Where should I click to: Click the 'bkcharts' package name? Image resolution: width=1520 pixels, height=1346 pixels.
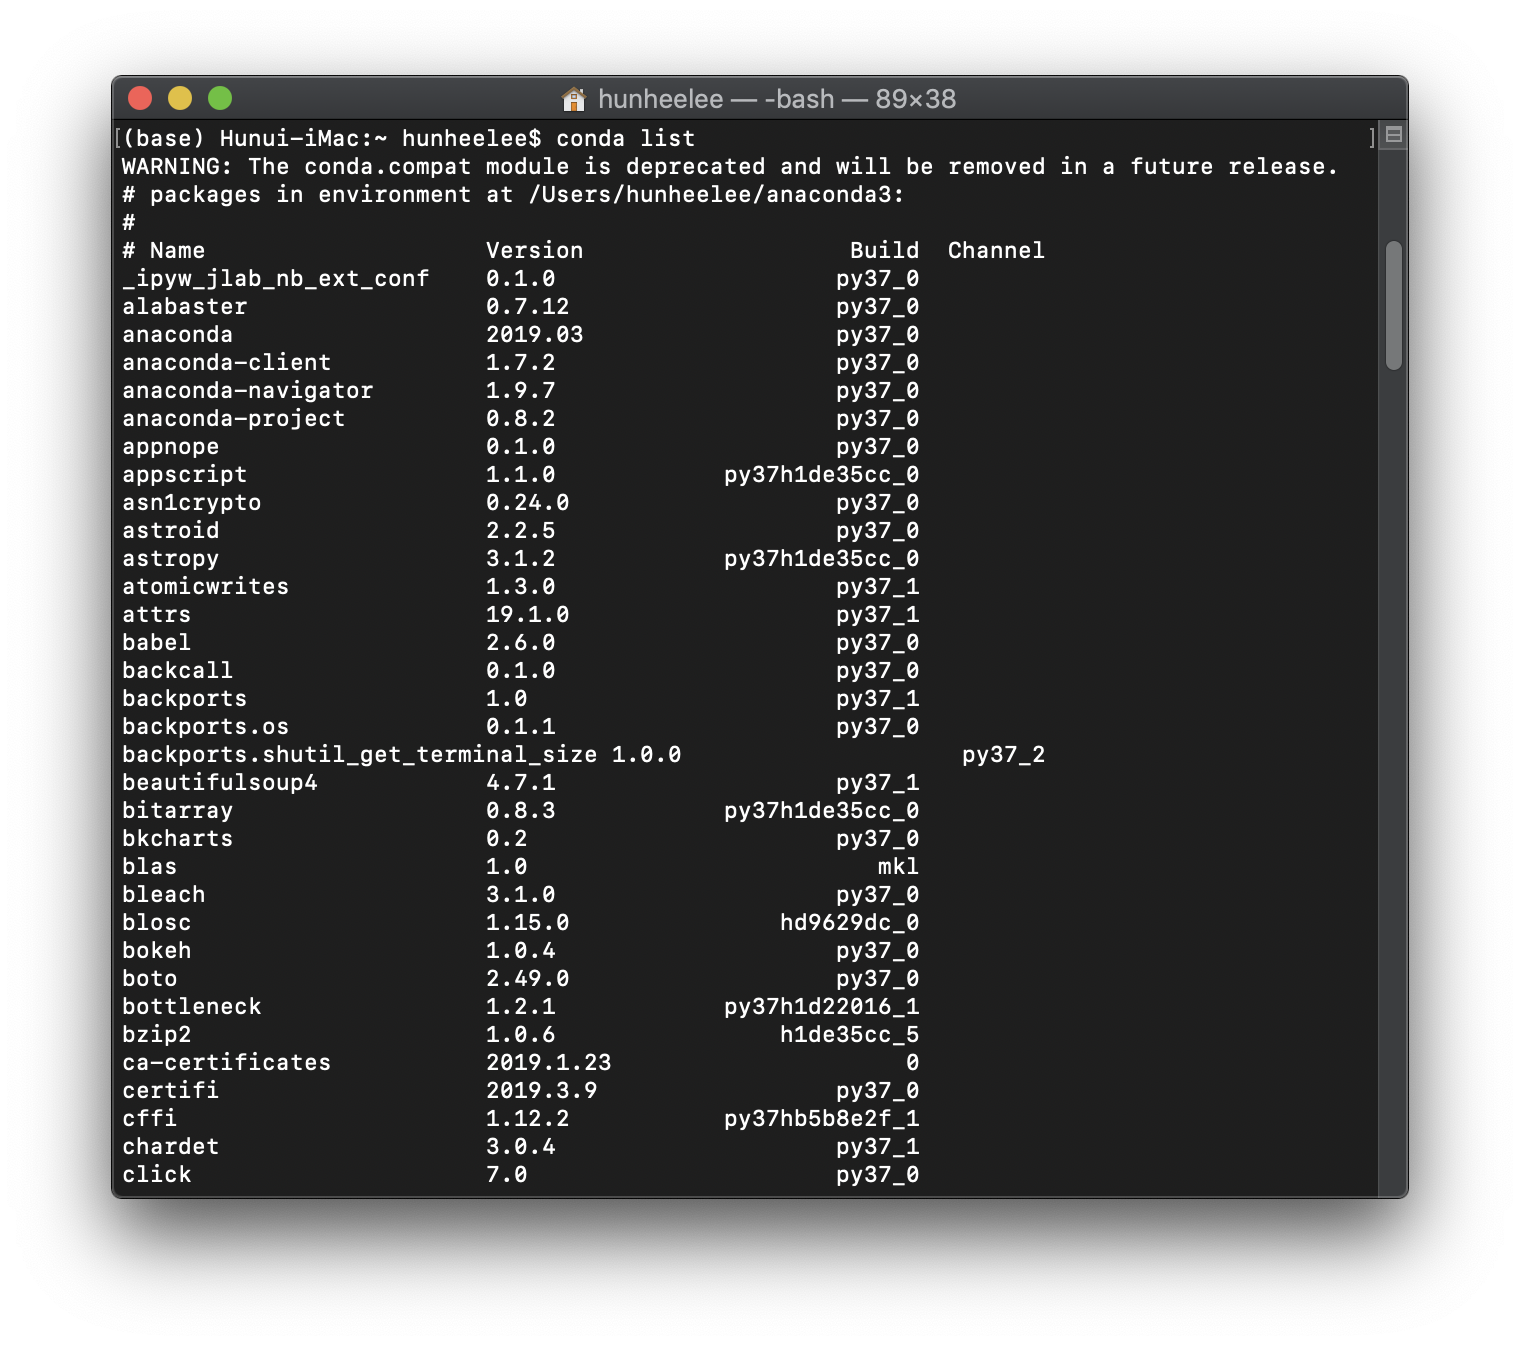[x=178, y=838]
